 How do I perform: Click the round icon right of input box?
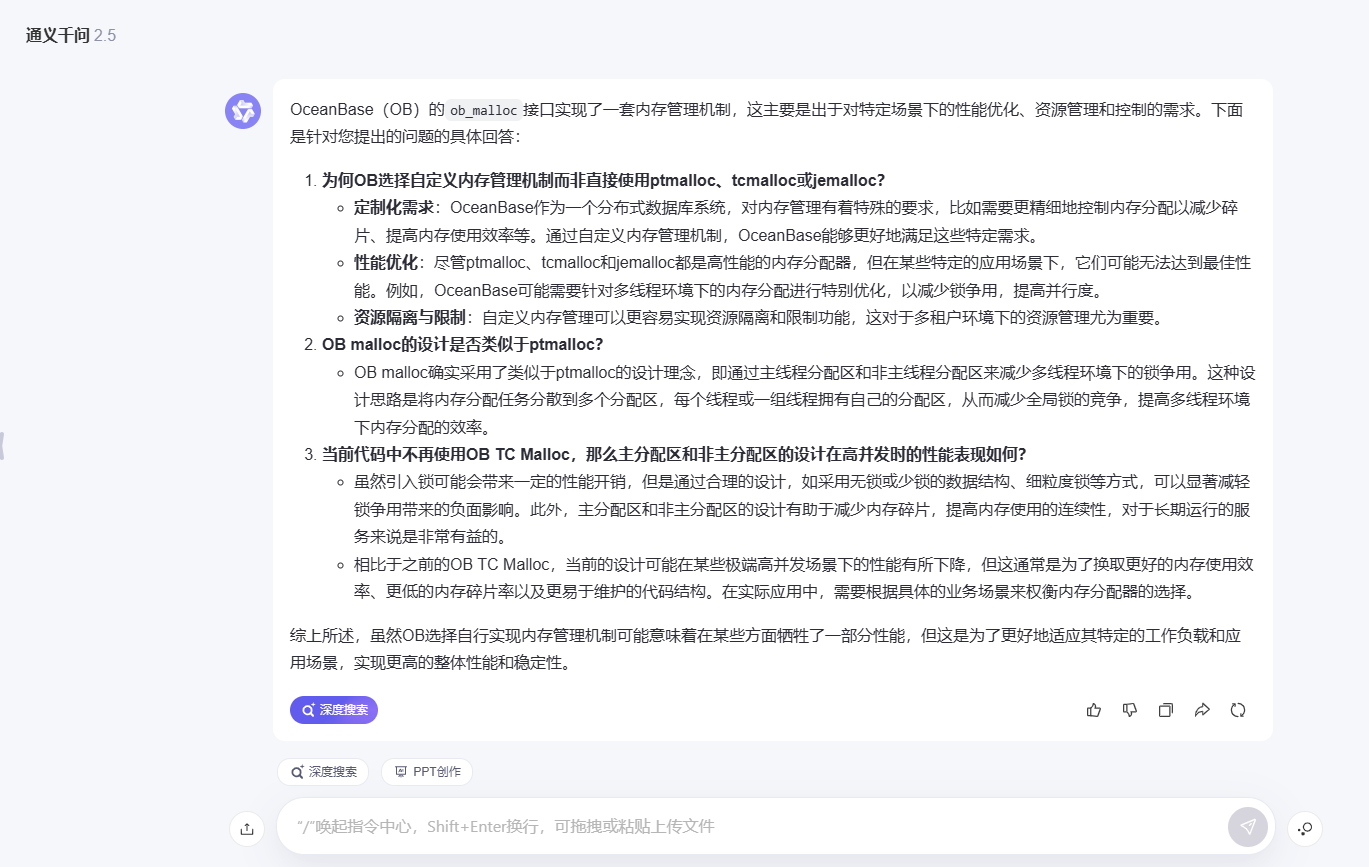1304,828
